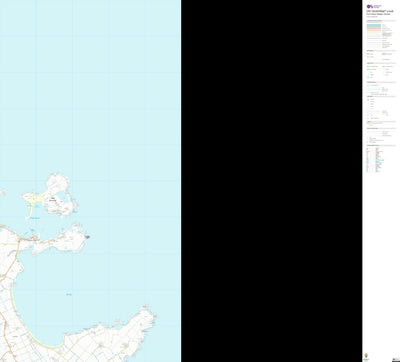Click the Ordnance Survey logo in the legend

(x=374, y=6)
